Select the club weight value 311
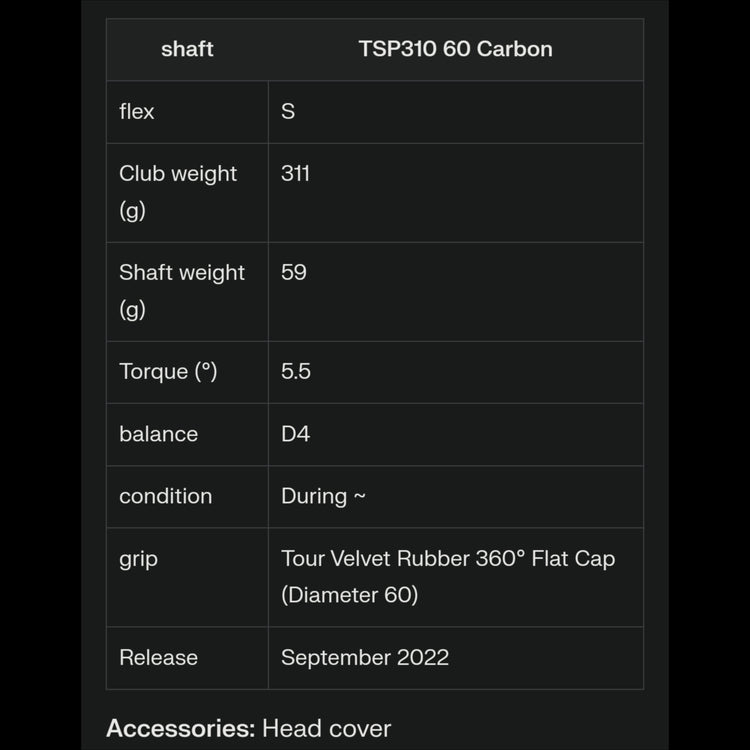750x750 pixels. pyautogui.click(x=295, y=173)
